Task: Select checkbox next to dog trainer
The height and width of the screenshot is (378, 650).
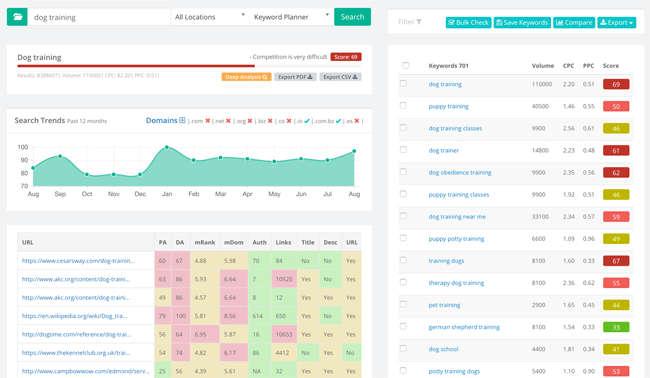Action: [403, 150]
